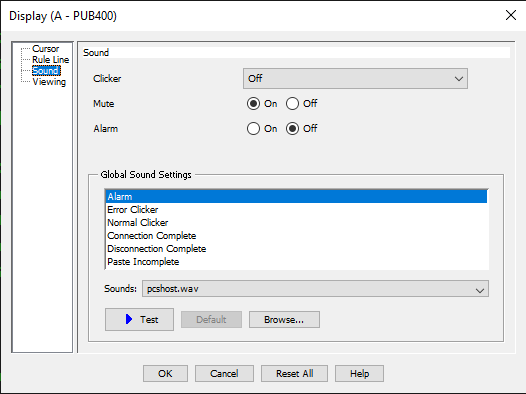Click the blue play triangle on Test
Viewport: 526px width, 394px height.
(x=129, y=319)
